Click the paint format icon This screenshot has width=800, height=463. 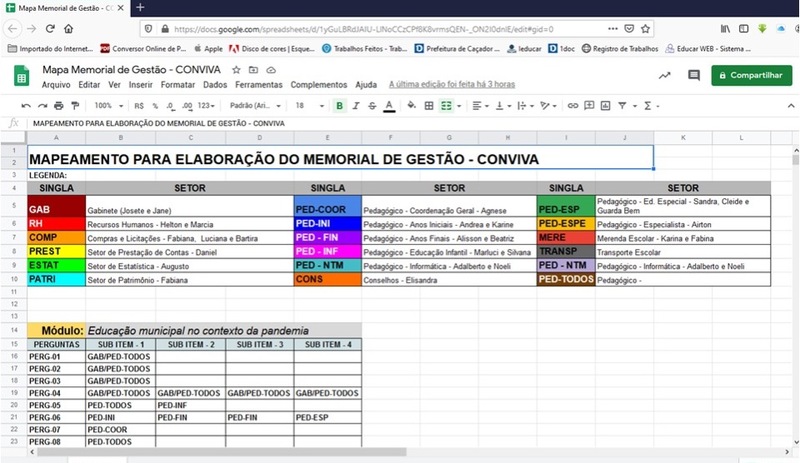(x=75, y=105)
